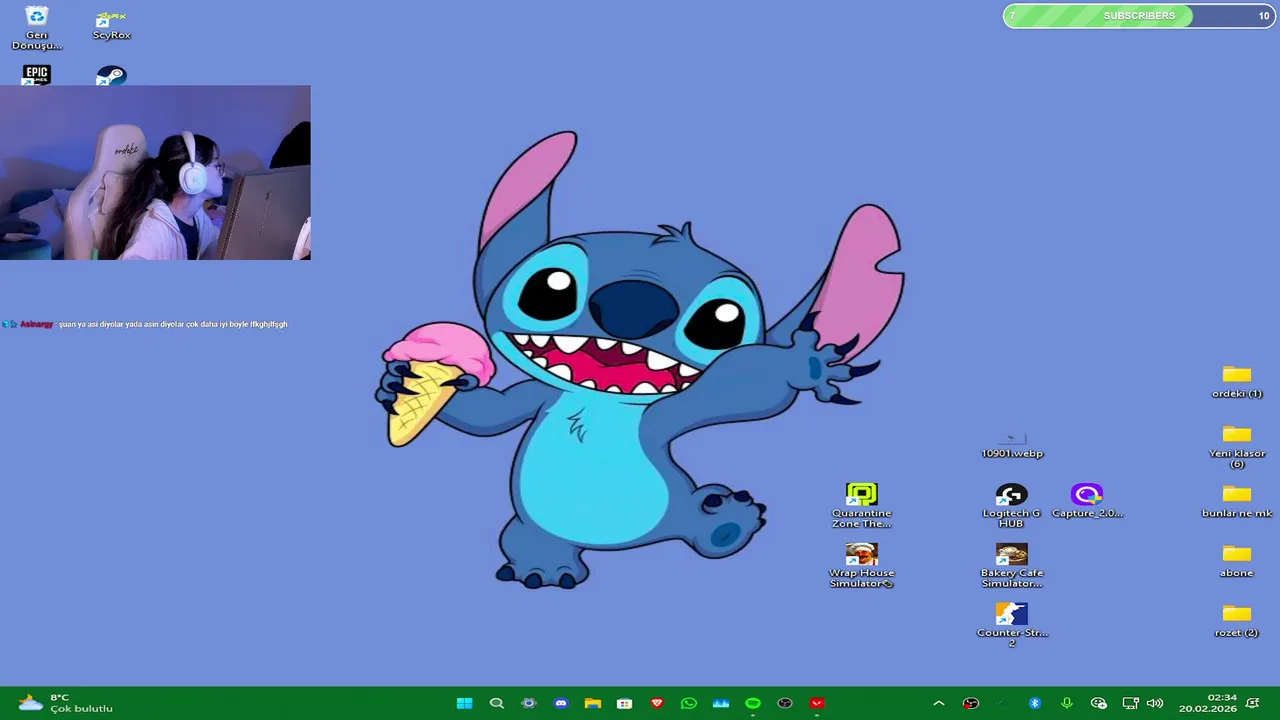Image resolution: width=1280 pixels, height=720 pixels.
Task: Open Discord from the taskbar
Action: 561,703
